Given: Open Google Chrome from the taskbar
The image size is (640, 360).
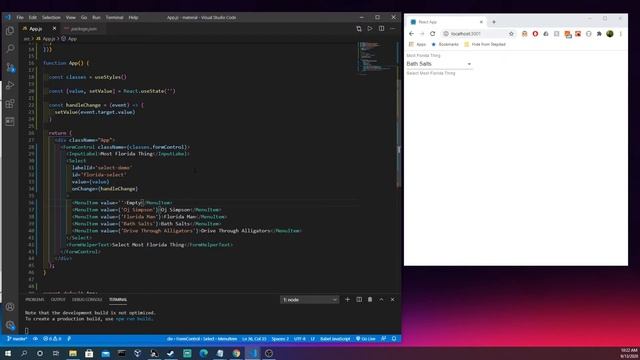Looking at the screenshot, I should 236,353.
